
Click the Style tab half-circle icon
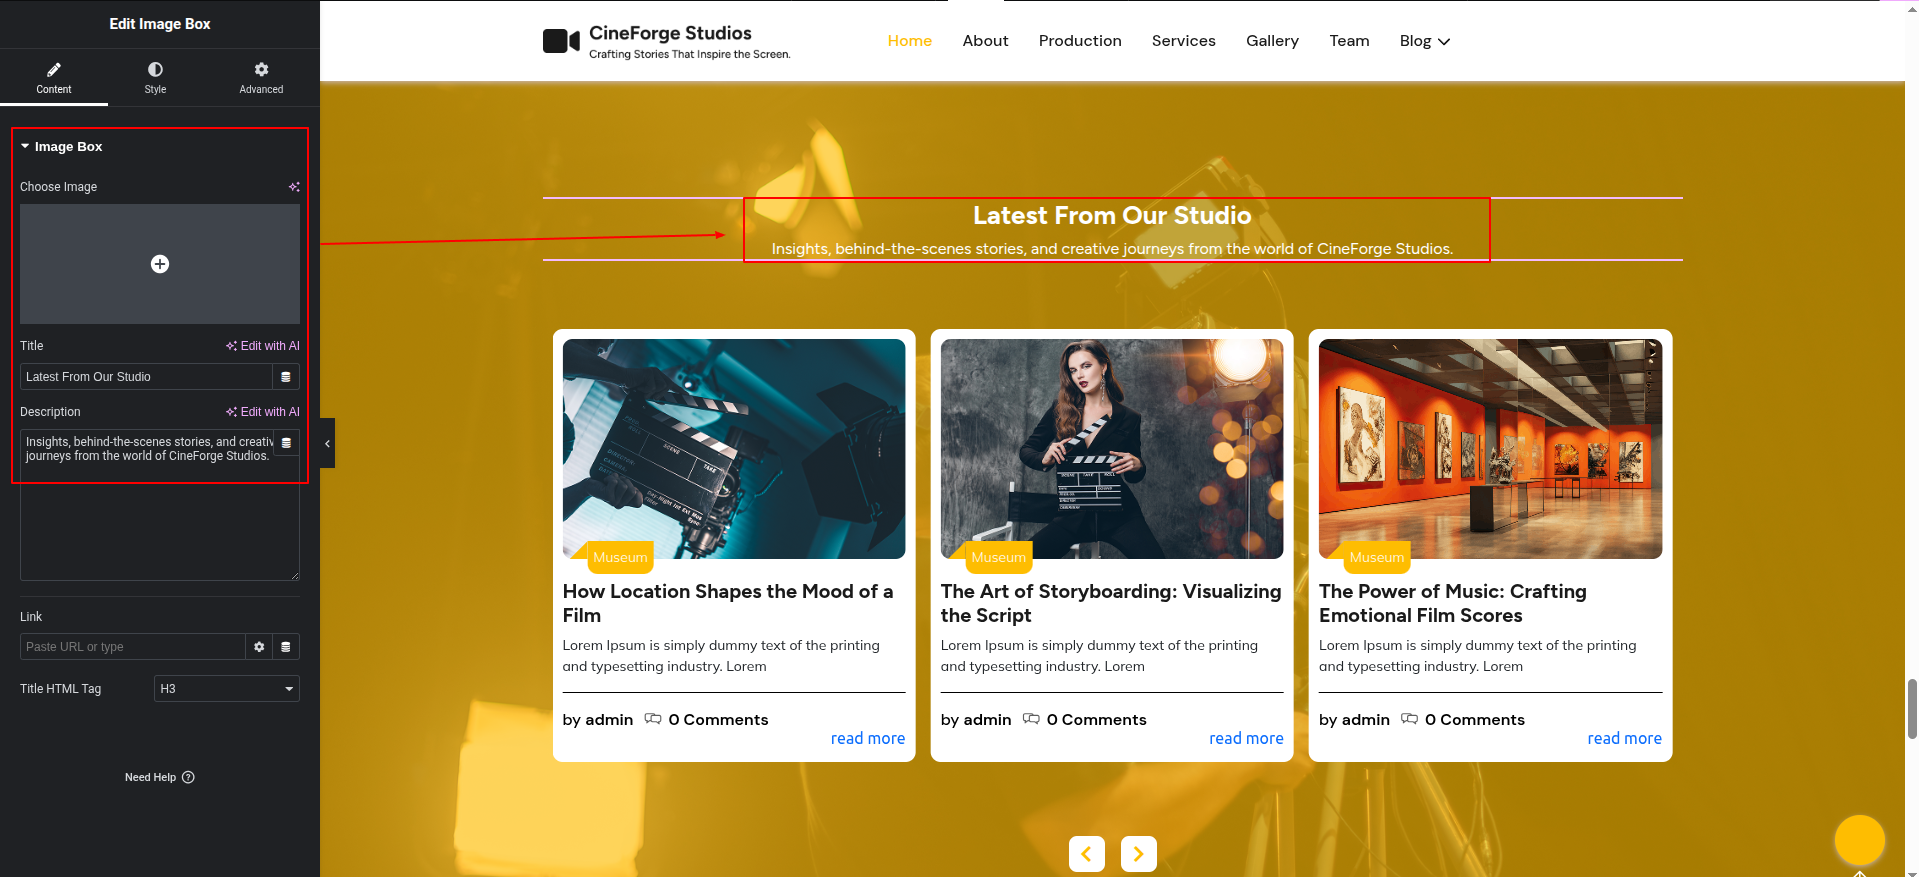[x=155, y=70]
